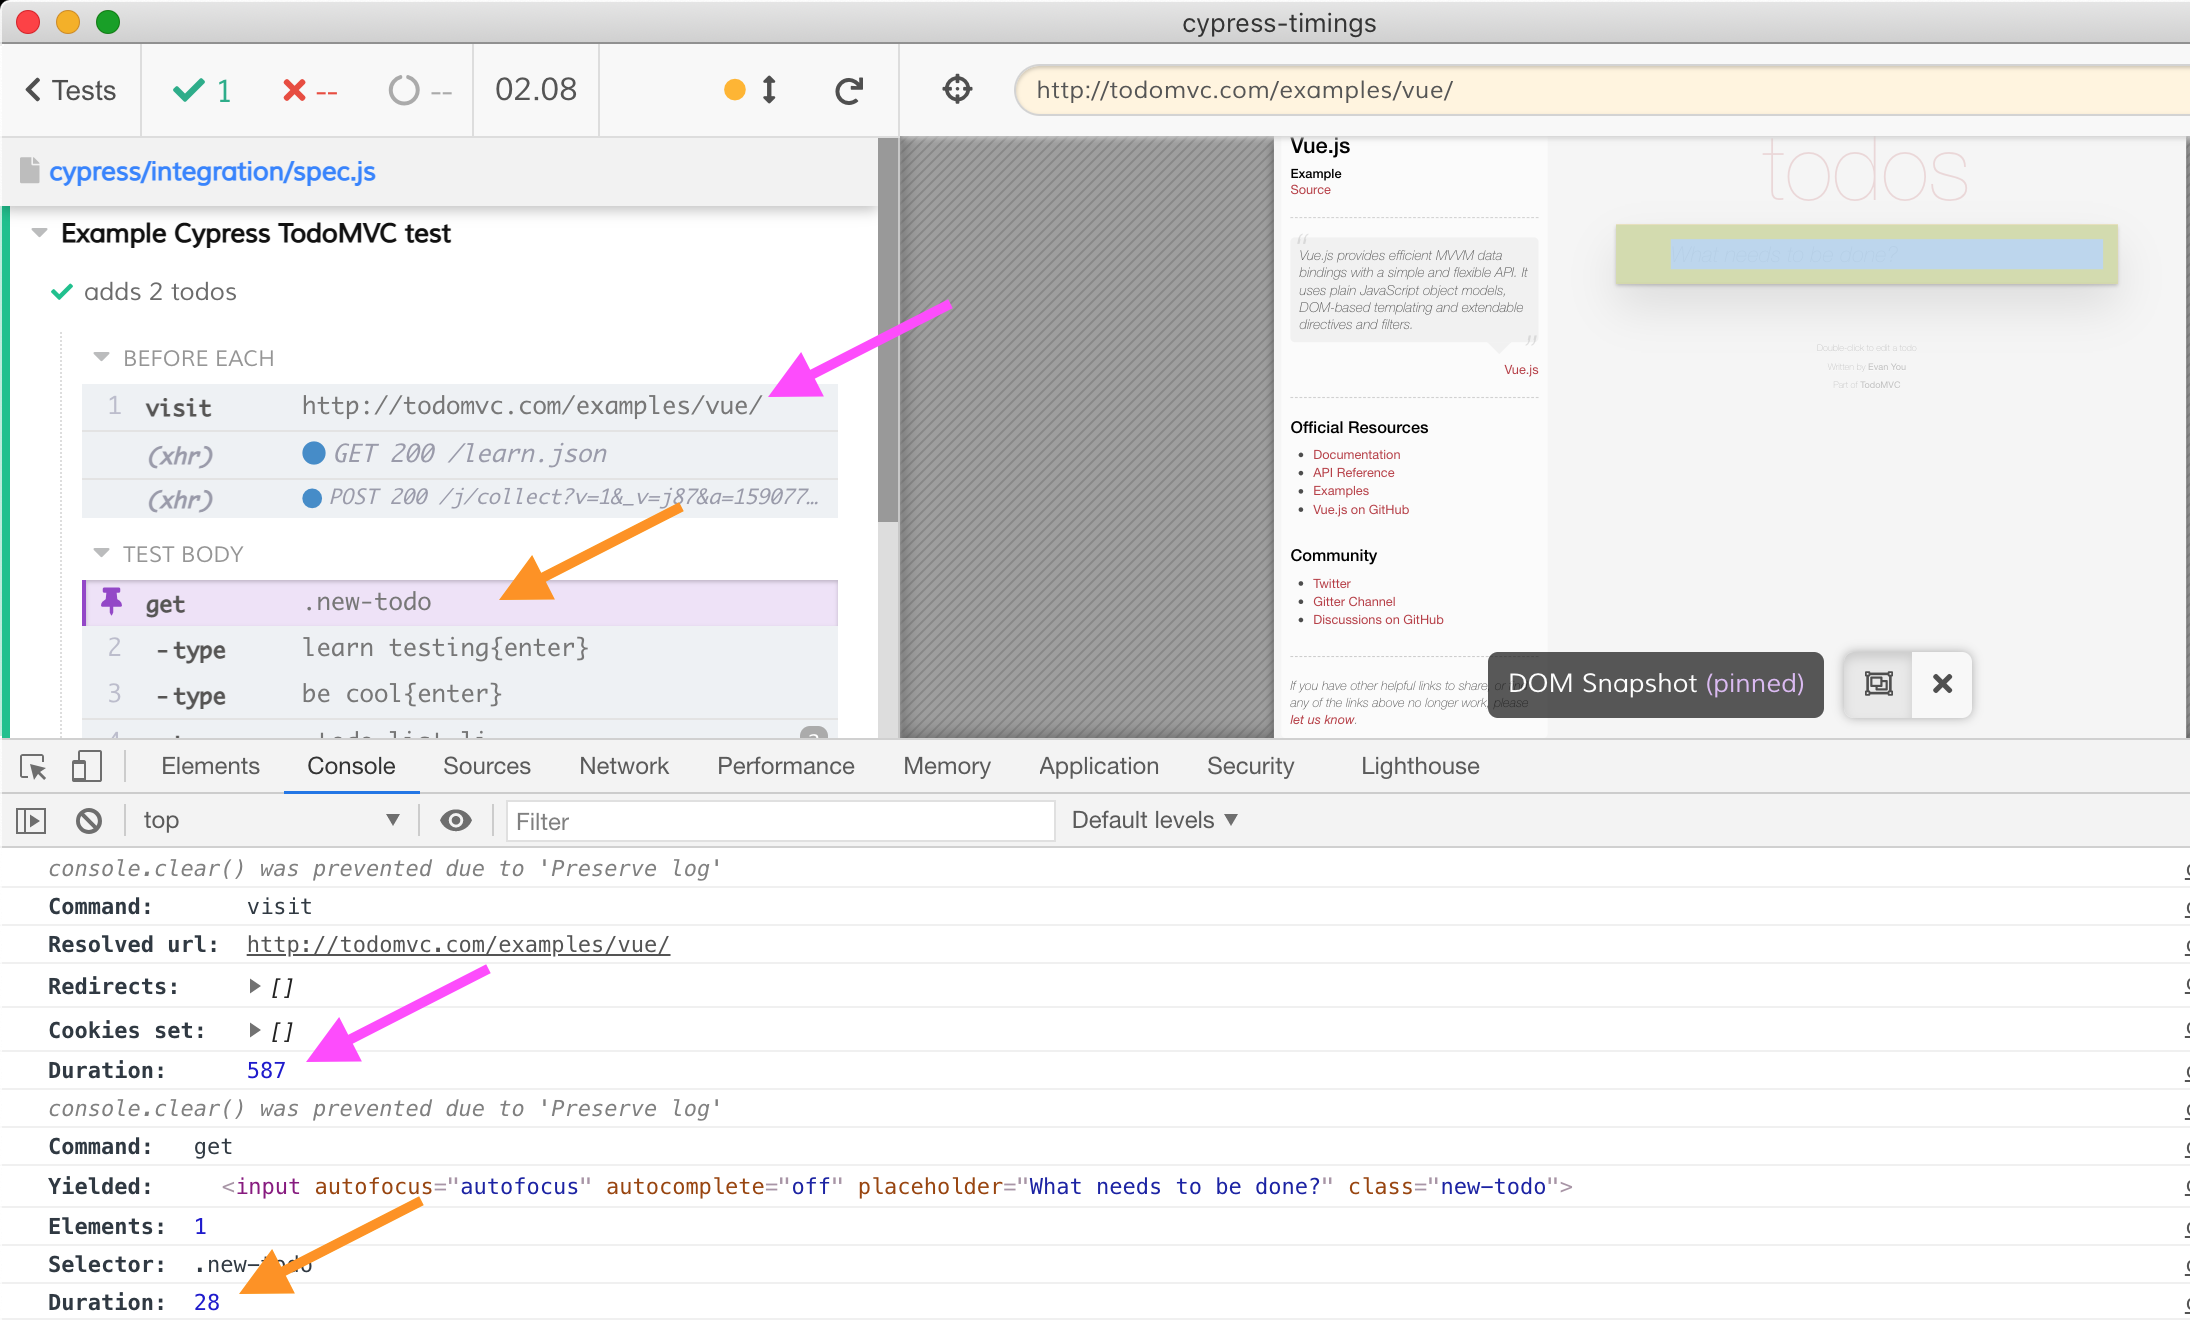Open the cypress/integration/spec.js file link
This screenshot has height=1322, width=2190.
tap(212, 172)
